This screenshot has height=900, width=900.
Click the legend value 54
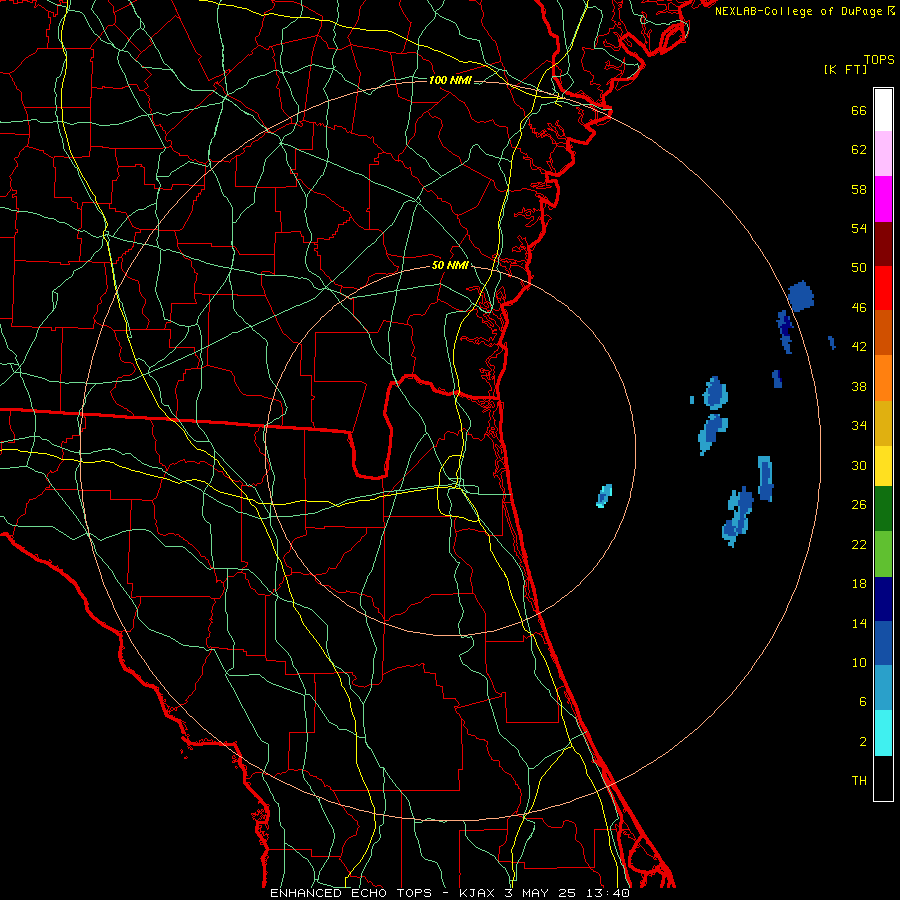859,228
